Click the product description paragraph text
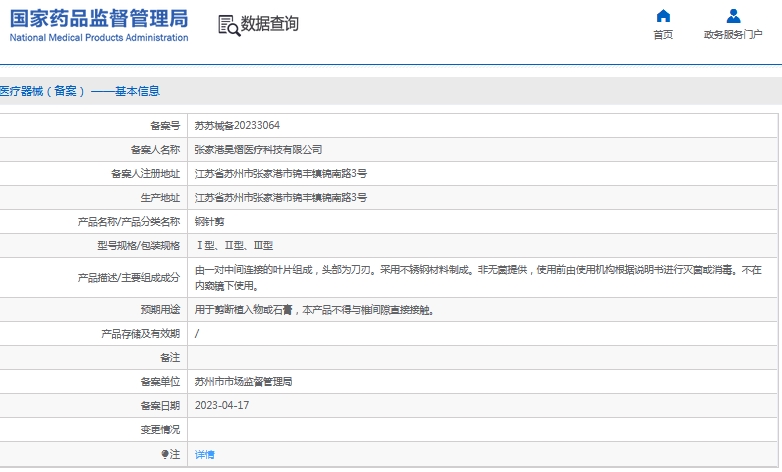Screen dimensions: 782x472 (478, 278)
